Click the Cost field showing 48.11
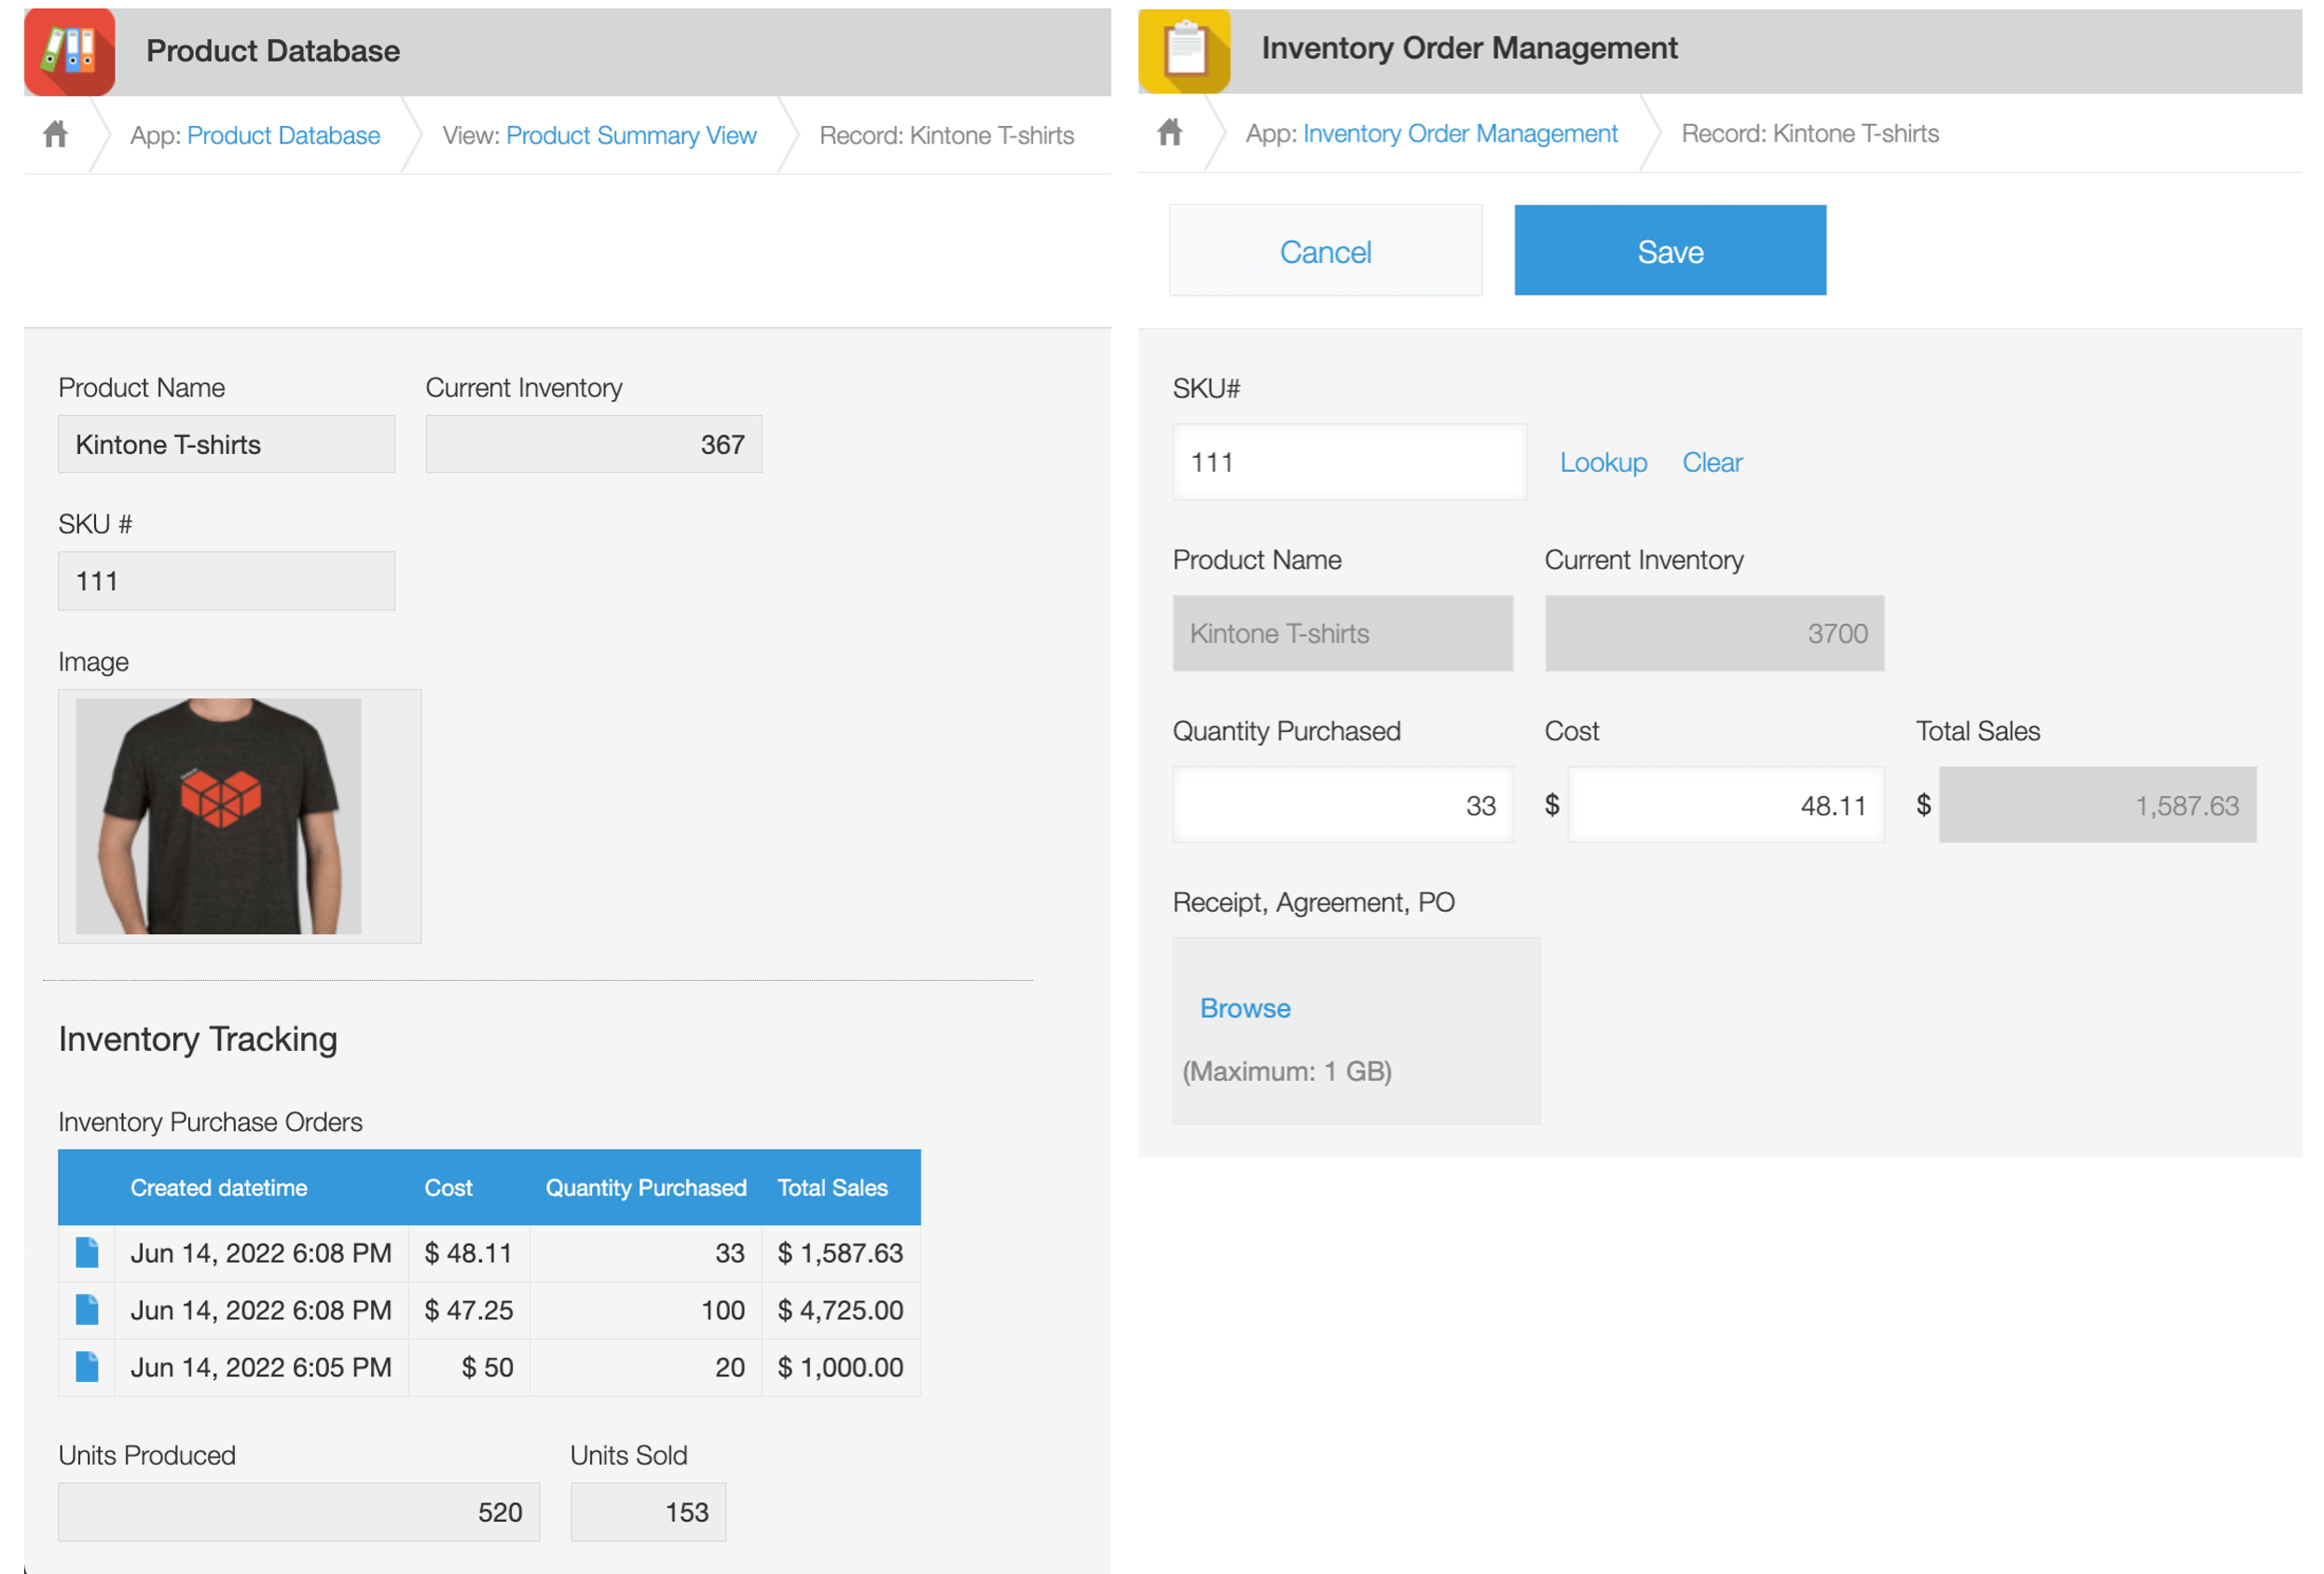 1726,805
